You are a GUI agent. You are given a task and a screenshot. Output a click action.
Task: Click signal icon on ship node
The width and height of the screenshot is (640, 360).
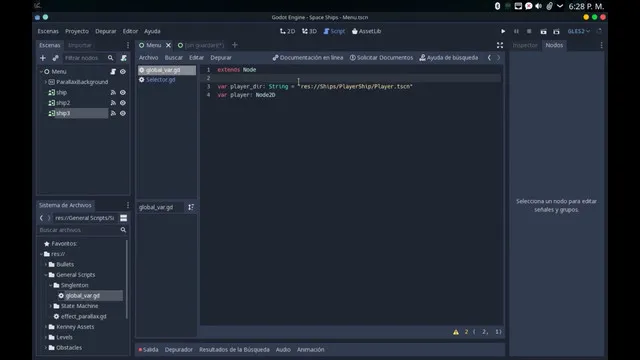pyautogui.click(x=113, y=92)
